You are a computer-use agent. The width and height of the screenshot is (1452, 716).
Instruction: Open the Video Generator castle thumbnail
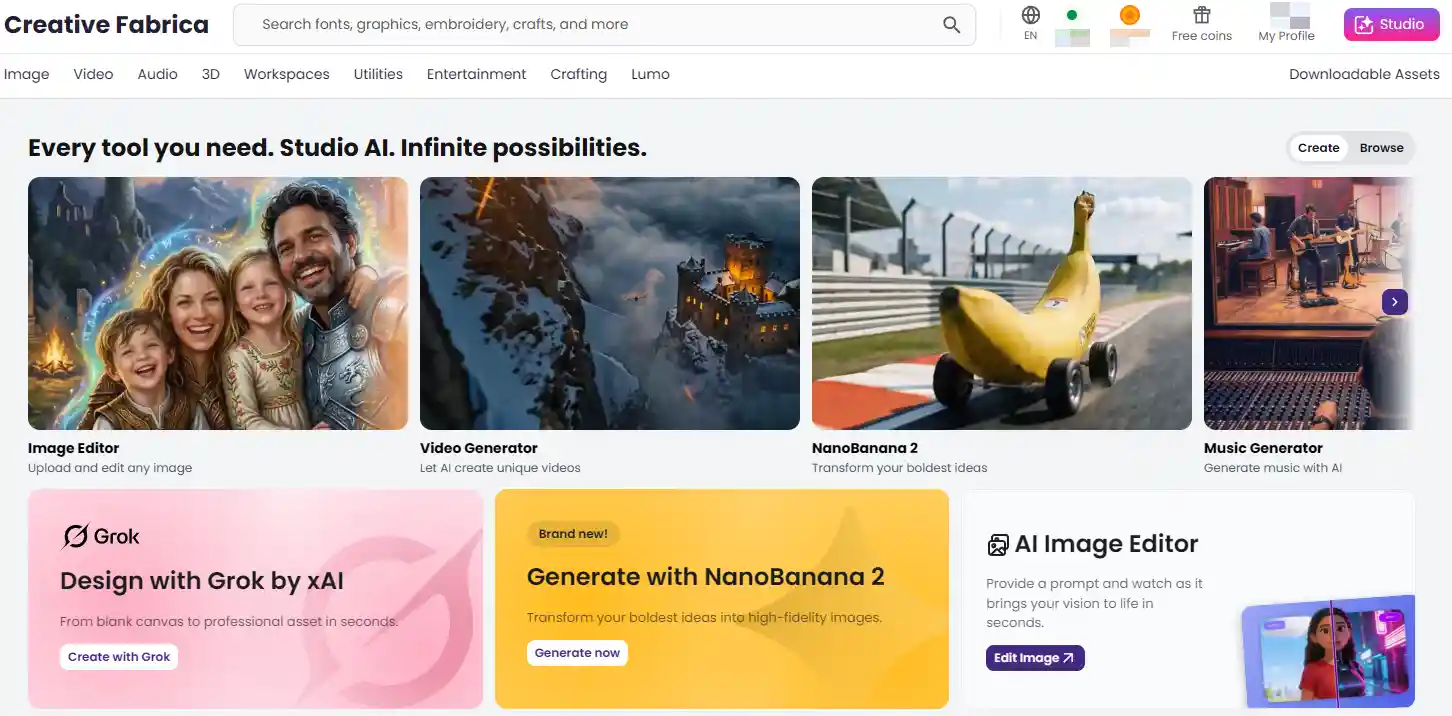[609, 303]
